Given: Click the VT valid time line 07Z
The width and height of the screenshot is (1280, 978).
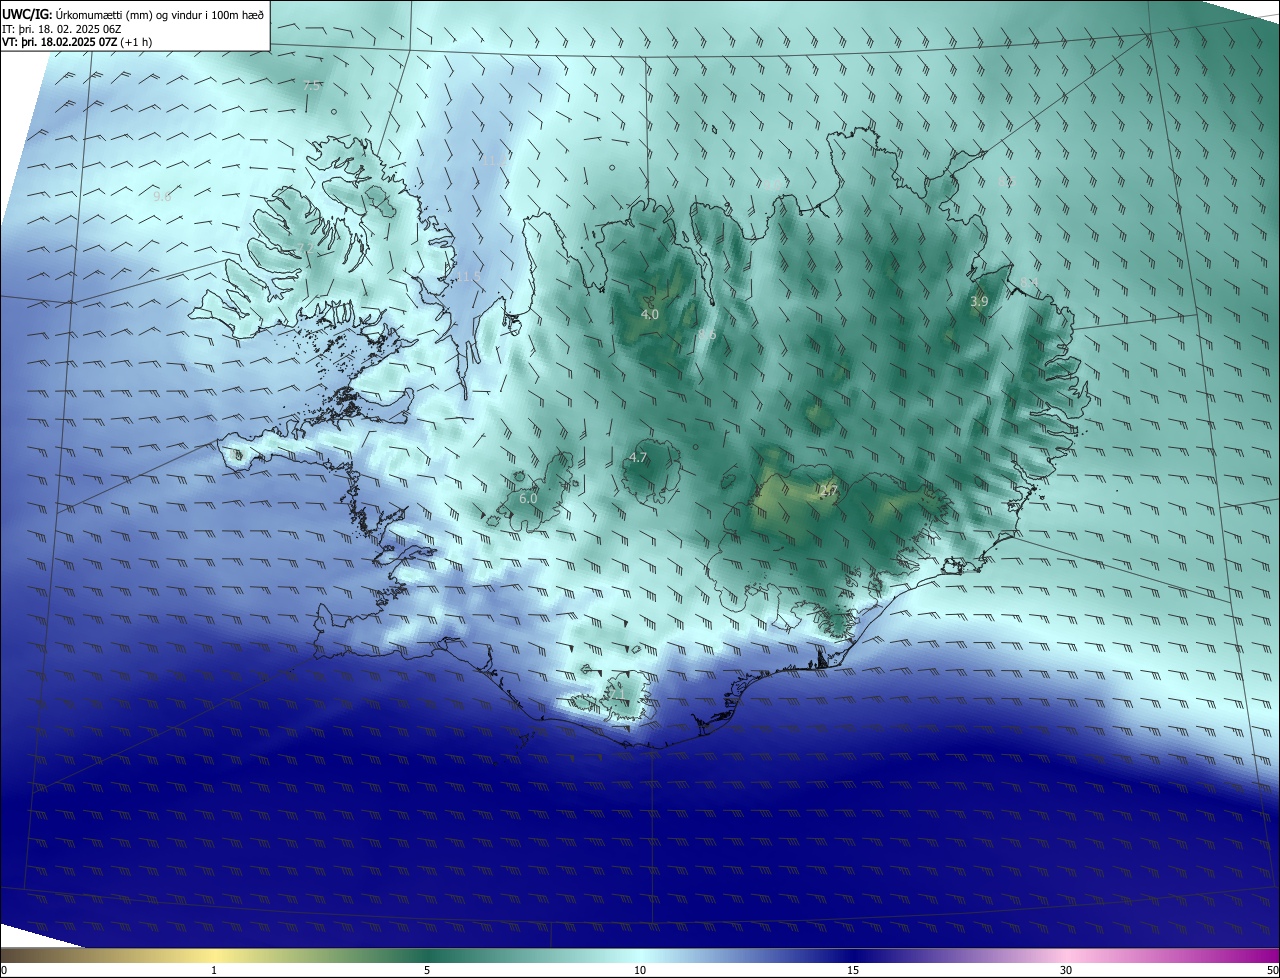Looking at the screenshot, I should [77, 43].
